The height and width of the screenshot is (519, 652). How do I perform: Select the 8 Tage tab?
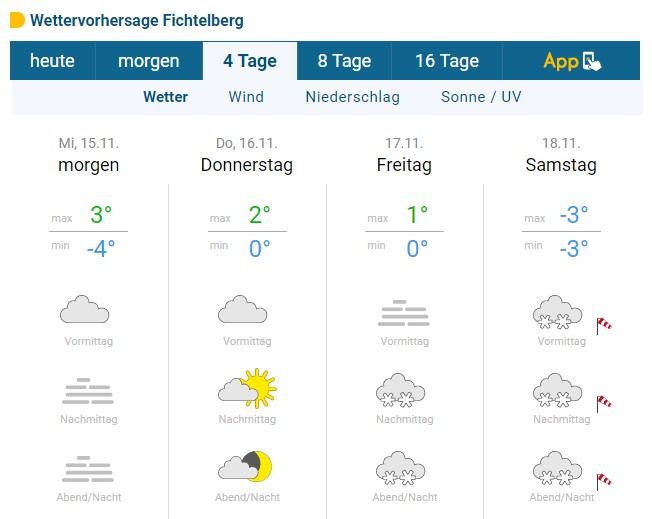click(x=344, y=61)
